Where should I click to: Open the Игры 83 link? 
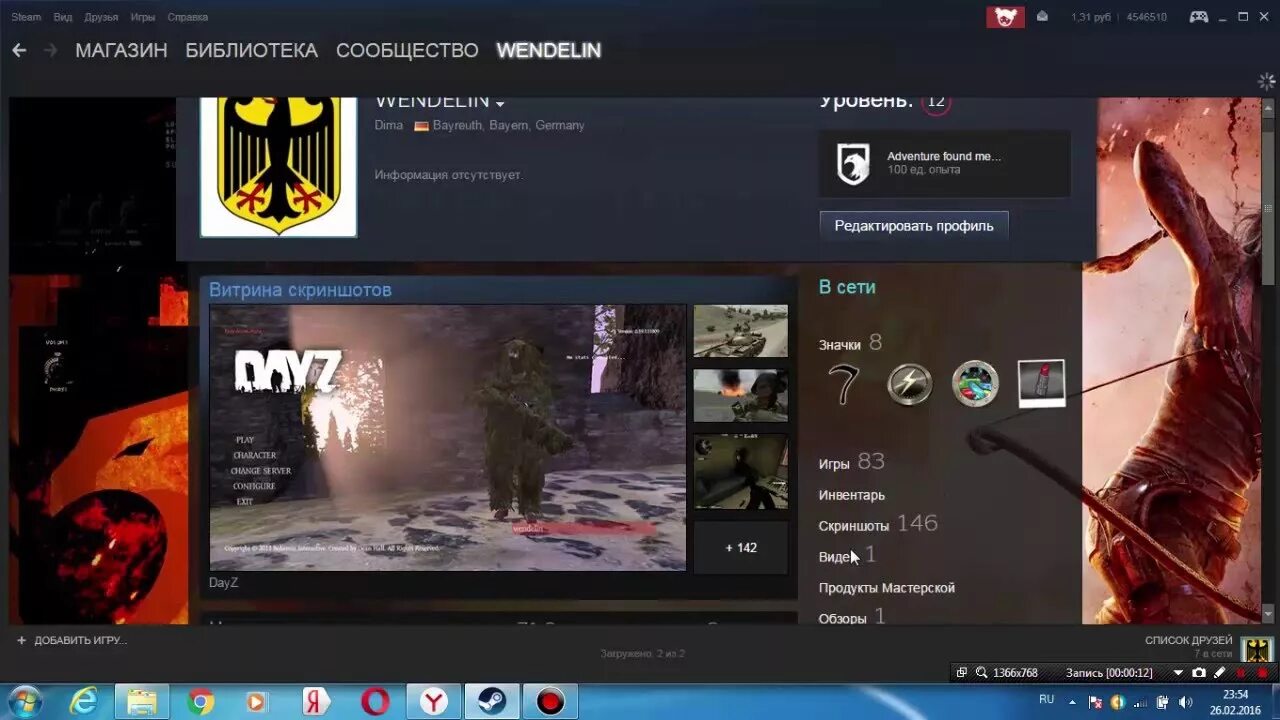(852, 462)
